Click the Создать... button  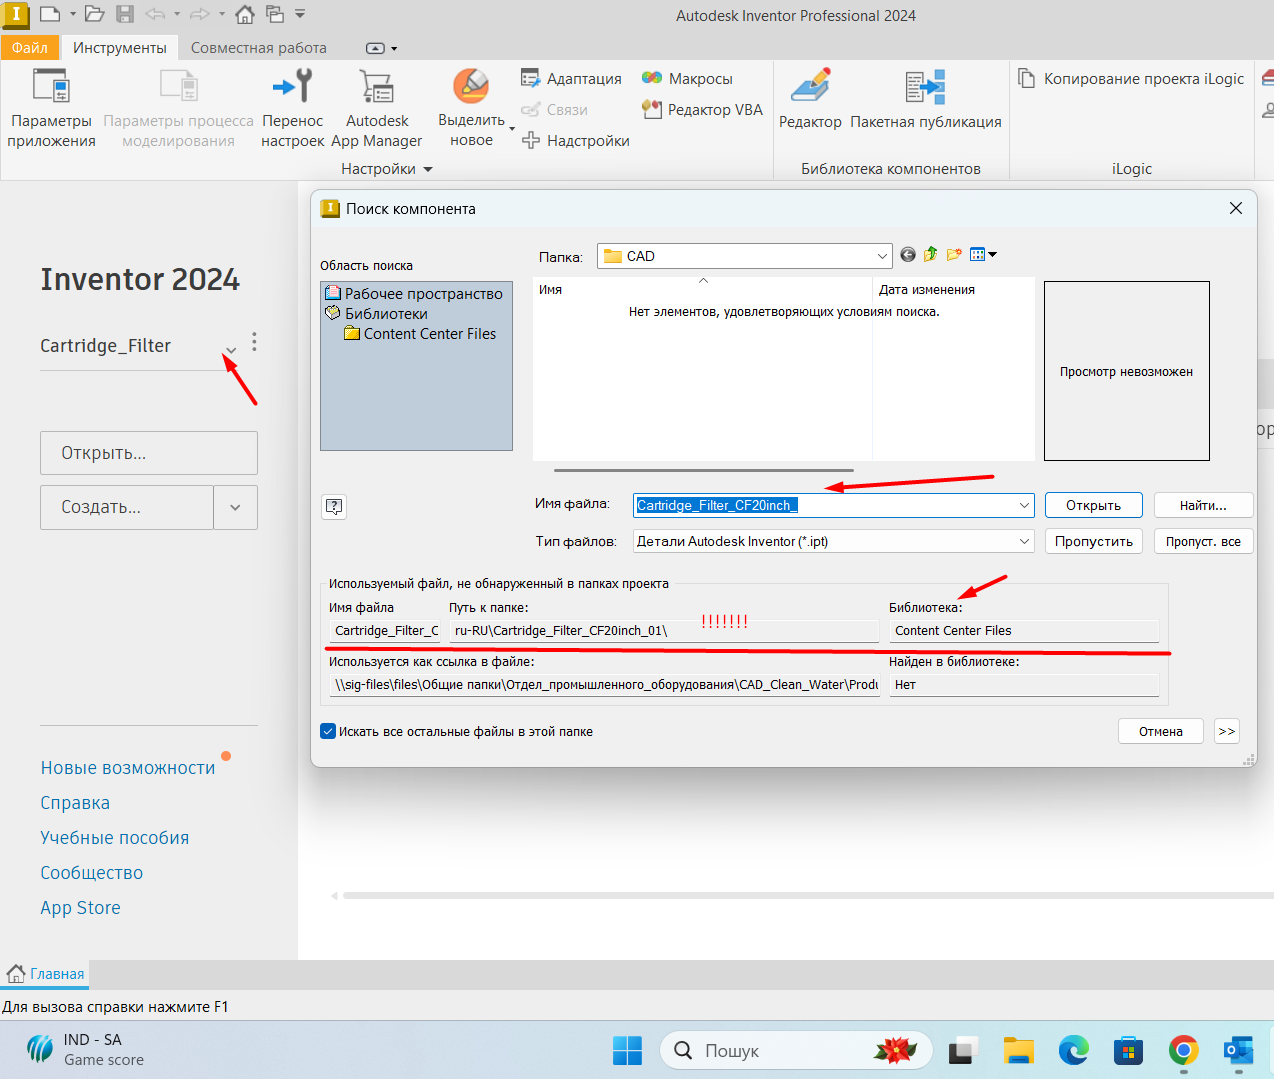(127, 507)
